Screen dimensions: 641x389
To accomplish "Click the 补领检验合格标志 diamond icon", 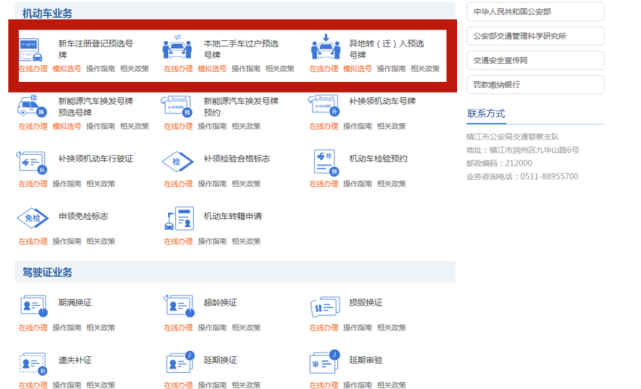I will coord(177,162).
